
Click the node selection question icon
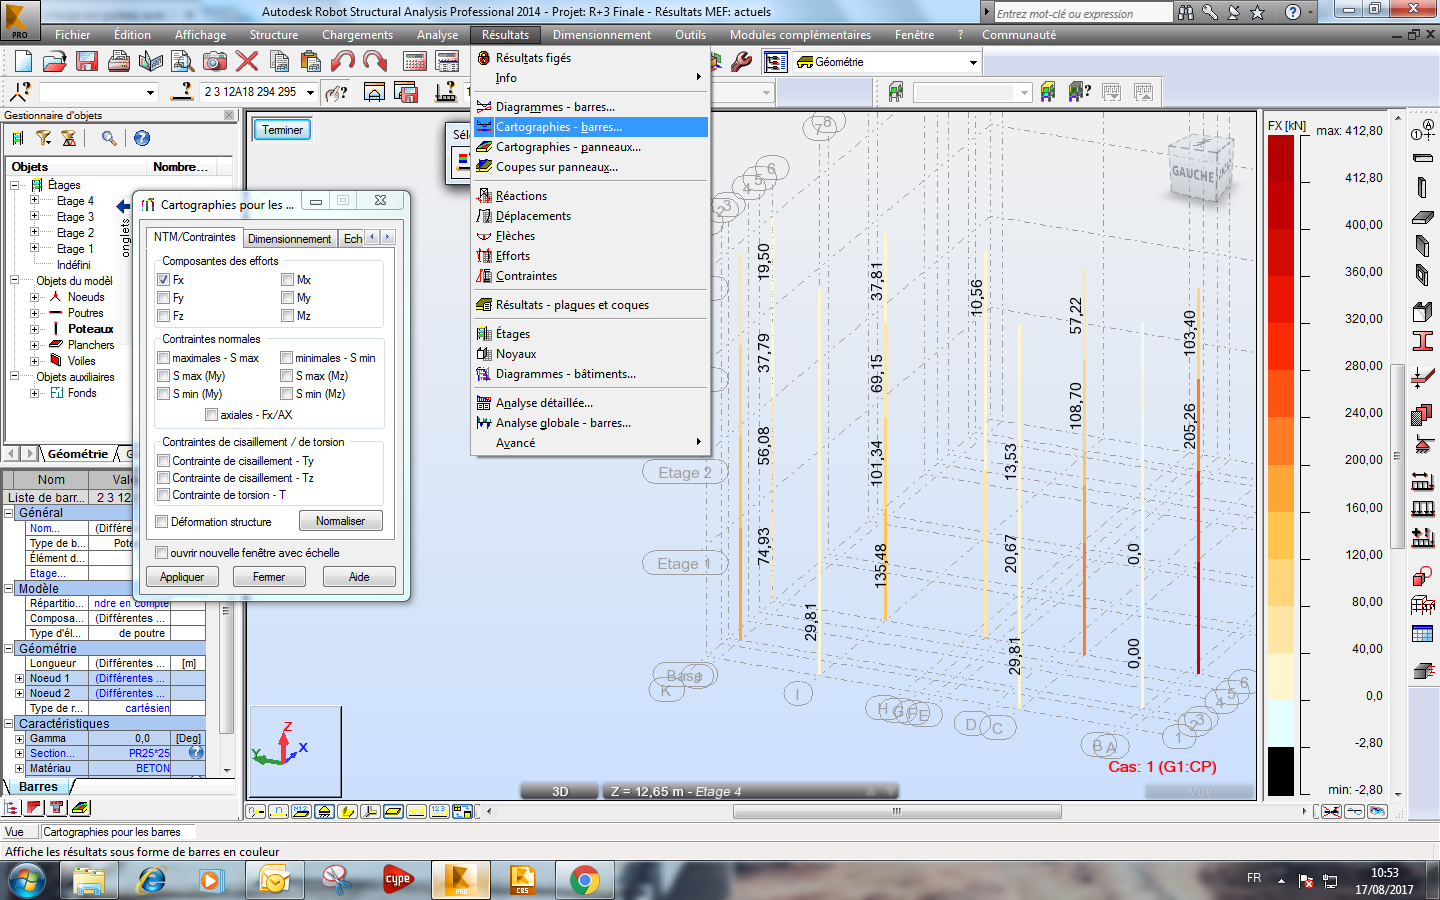point(21,92)
